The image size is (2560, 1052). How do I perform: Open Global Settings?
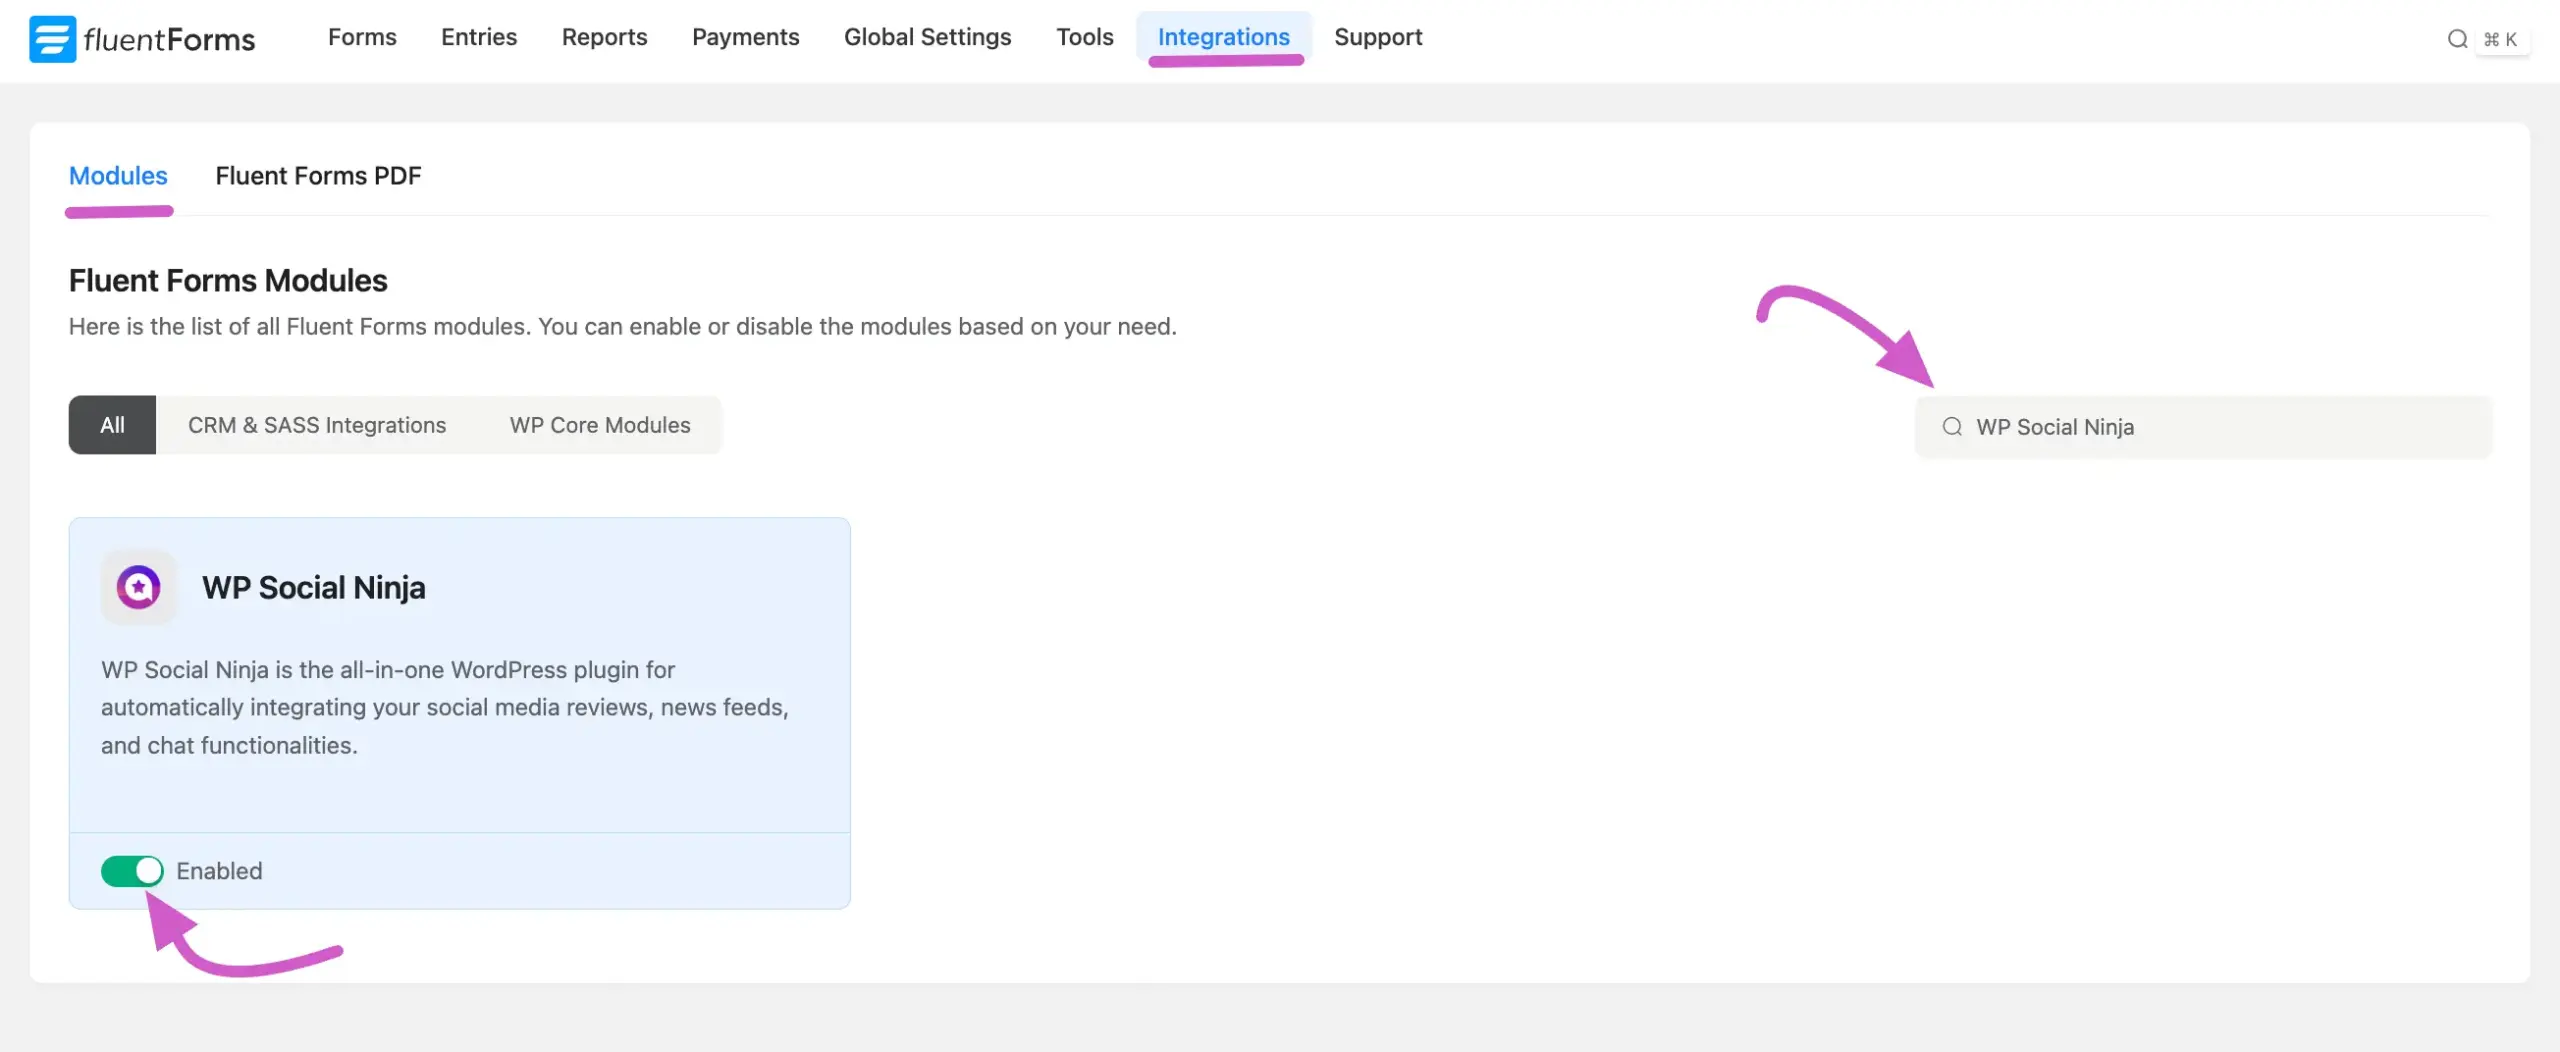[927, 37]
